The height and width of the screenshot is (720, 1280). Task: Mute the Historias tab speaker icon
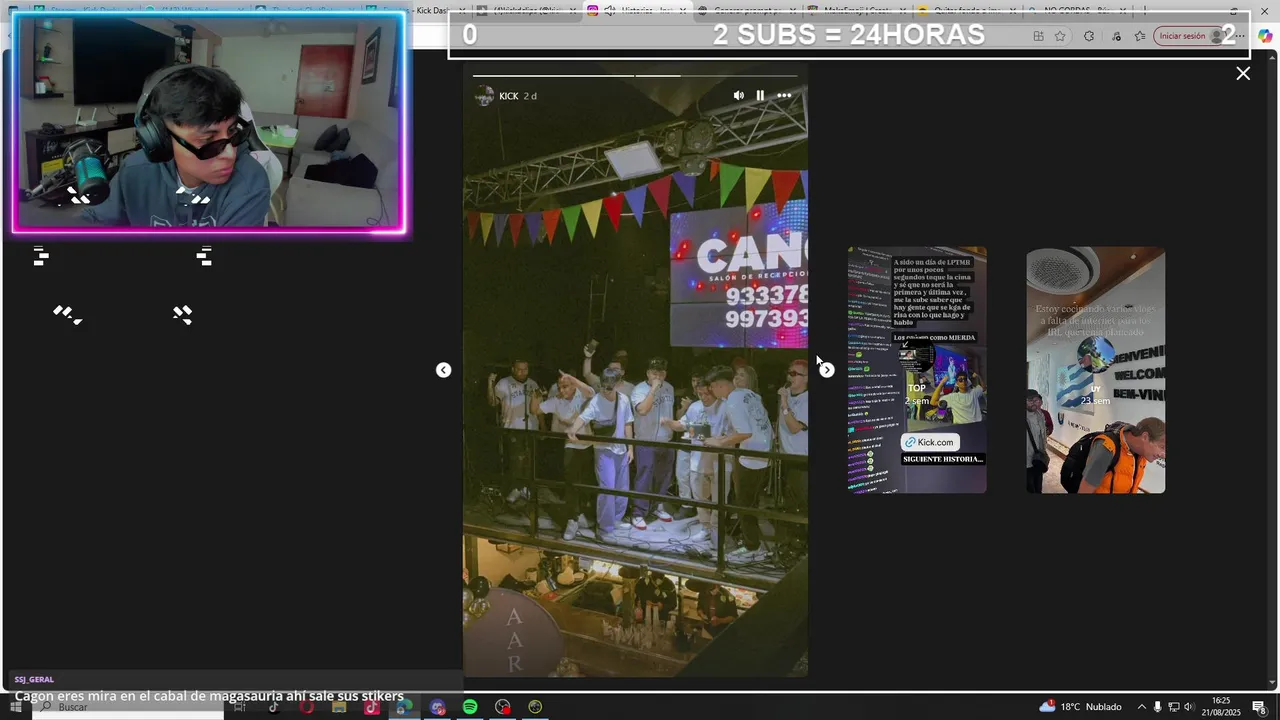(610, 11)
